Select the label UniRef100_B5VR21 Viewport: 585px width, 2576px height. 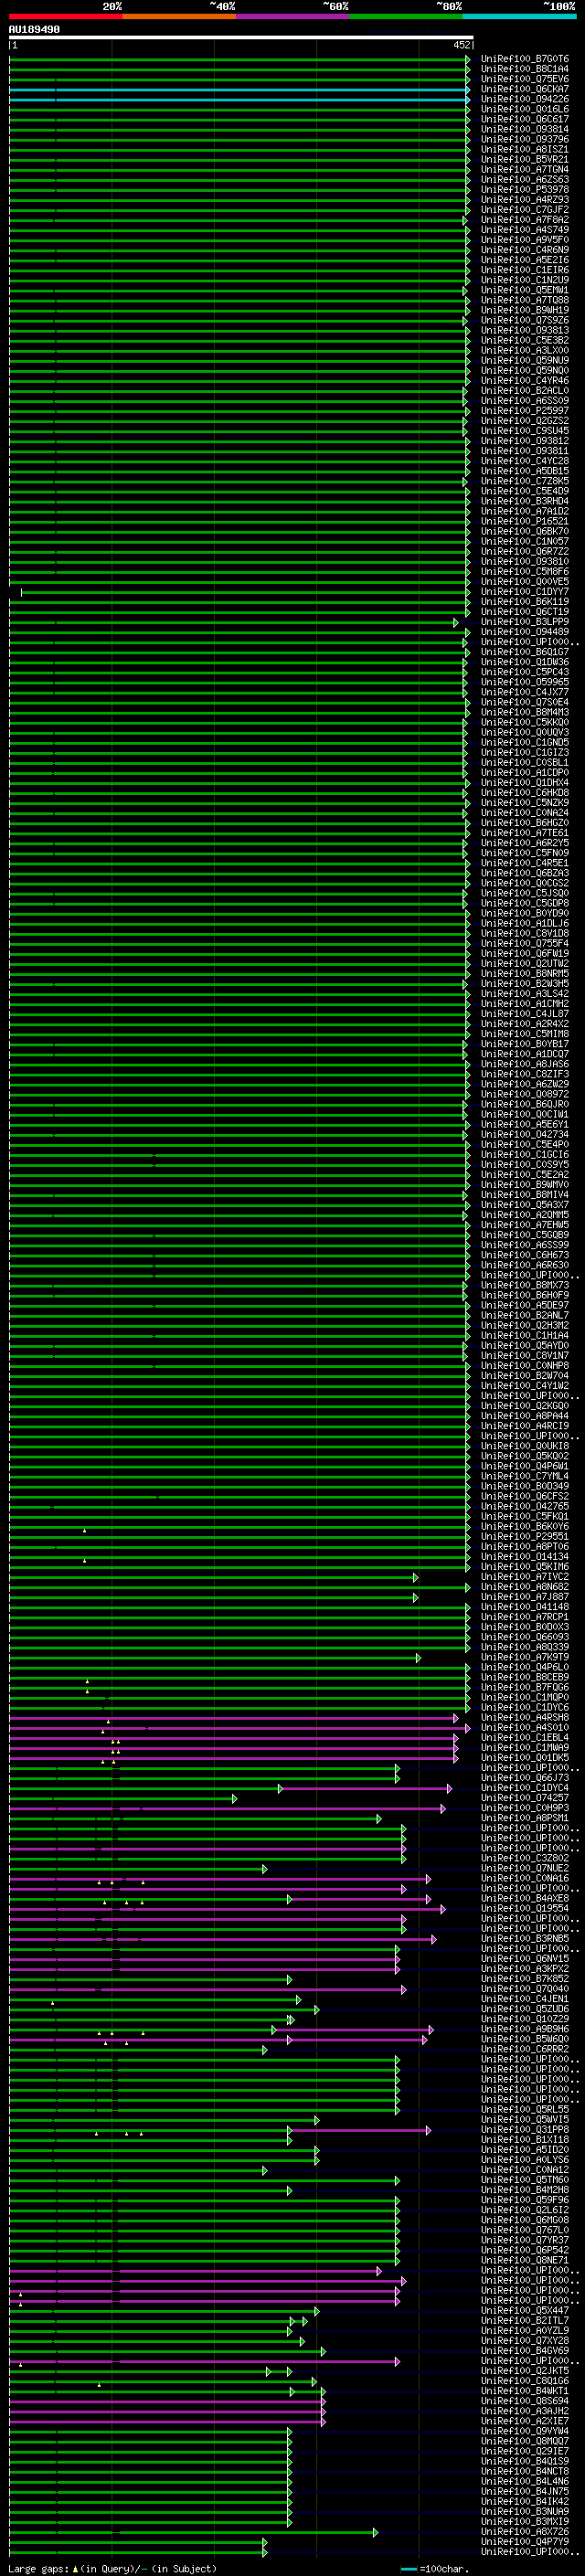click(525, 159)
